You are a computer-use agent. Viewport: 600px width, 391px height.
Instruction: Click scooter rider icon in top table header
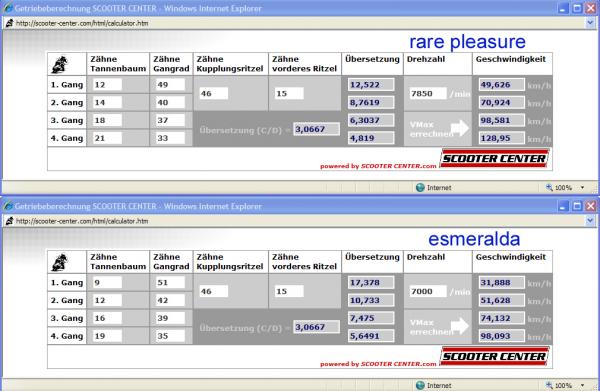tap(60, 64)
